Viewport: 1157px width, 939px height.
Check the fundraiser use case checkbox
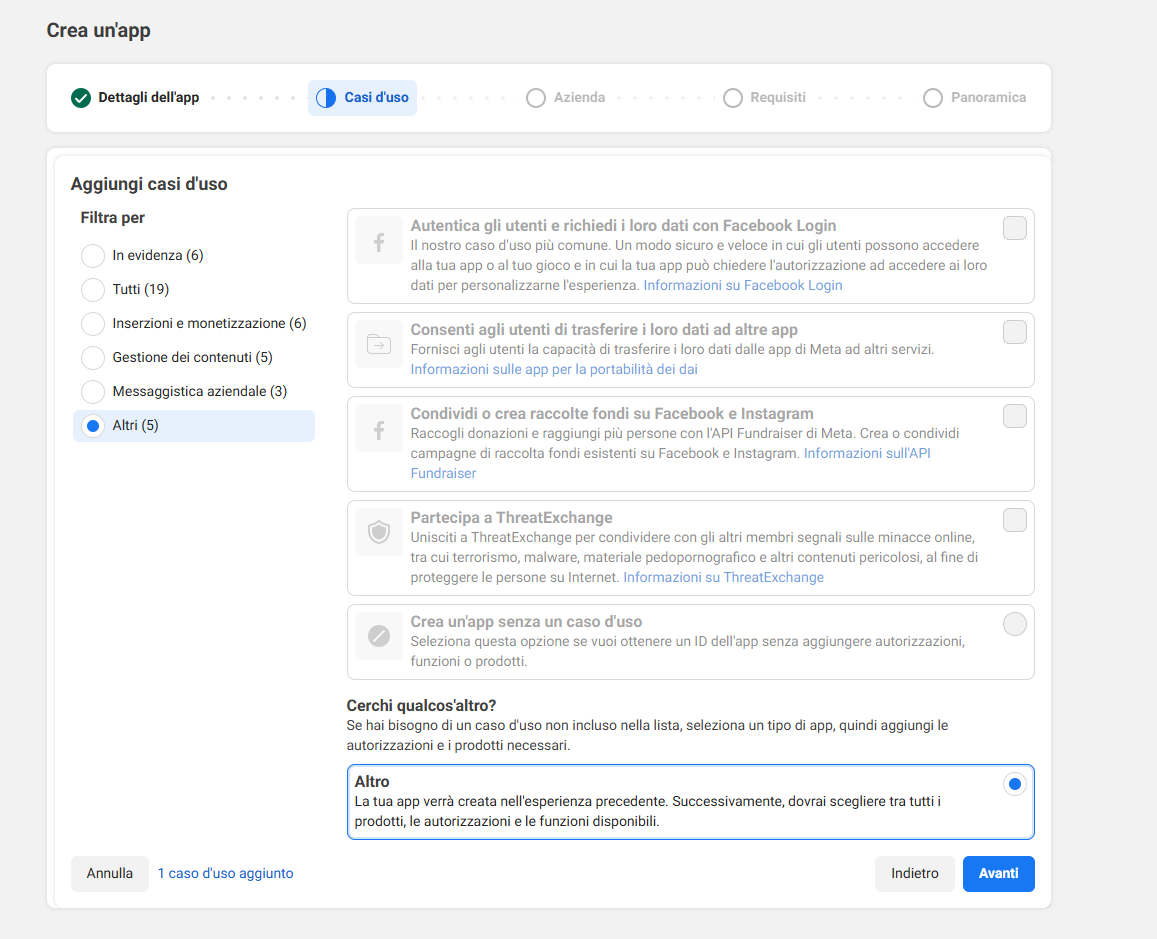pyautogui.click(x=1014, y=416)
